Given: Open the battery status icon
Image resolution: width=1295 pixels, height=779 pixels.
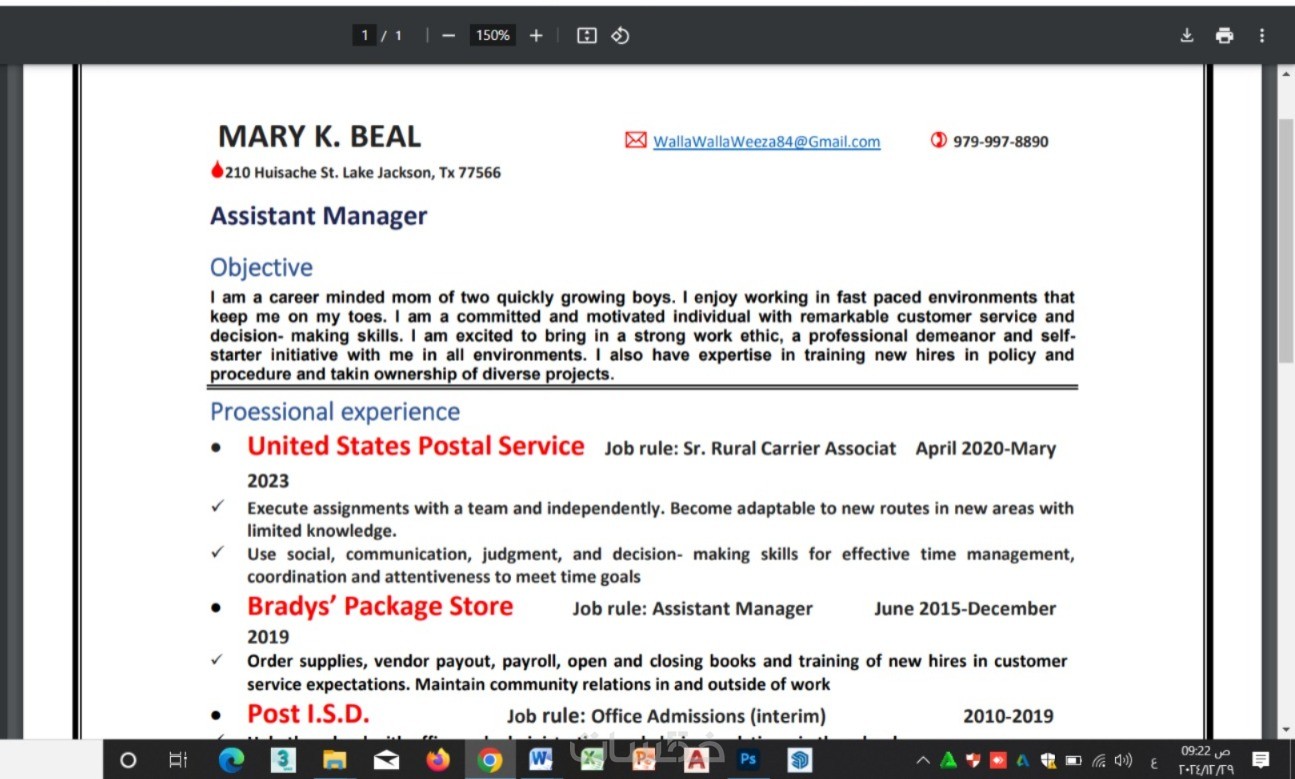Looking at the screenshot, I should [1074, 760].
